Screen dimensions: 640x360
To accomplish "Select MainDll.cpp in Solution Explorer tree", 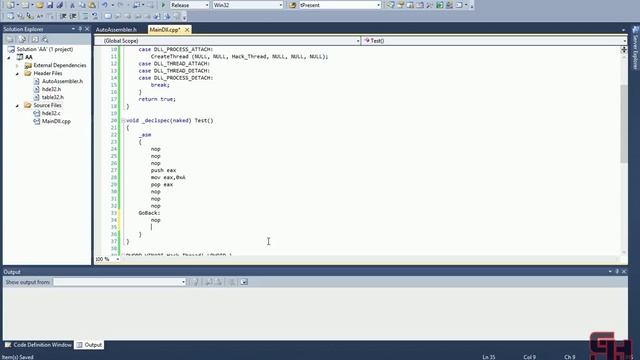I will tap(52, 121).
